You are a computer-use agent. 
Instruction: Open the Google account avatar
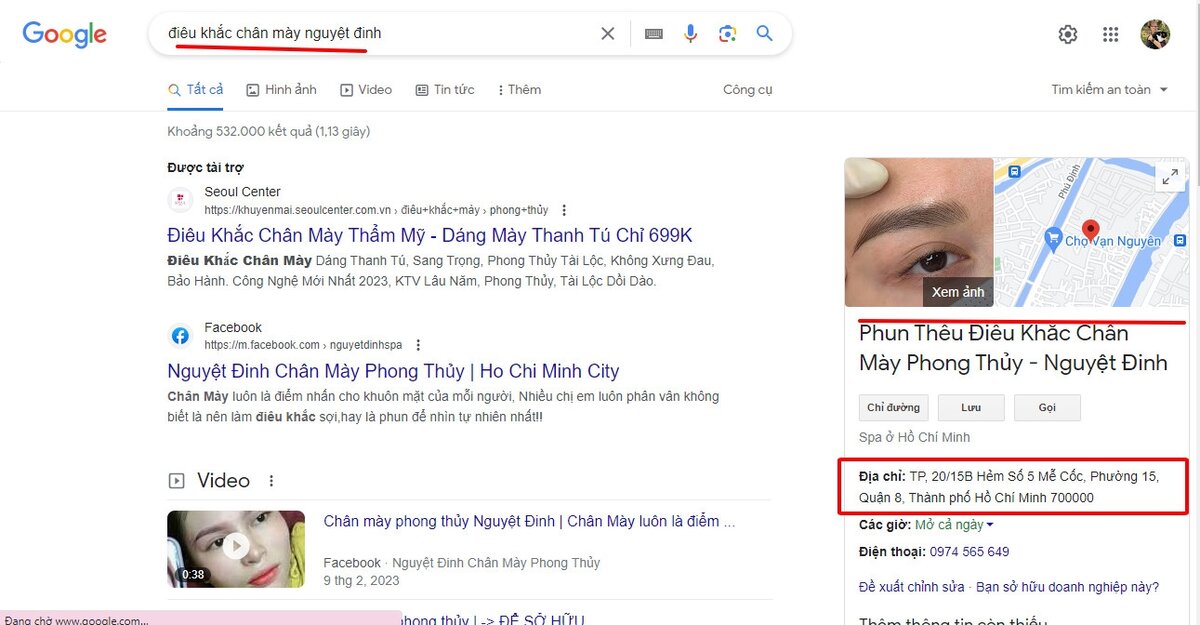(1155, 34)
